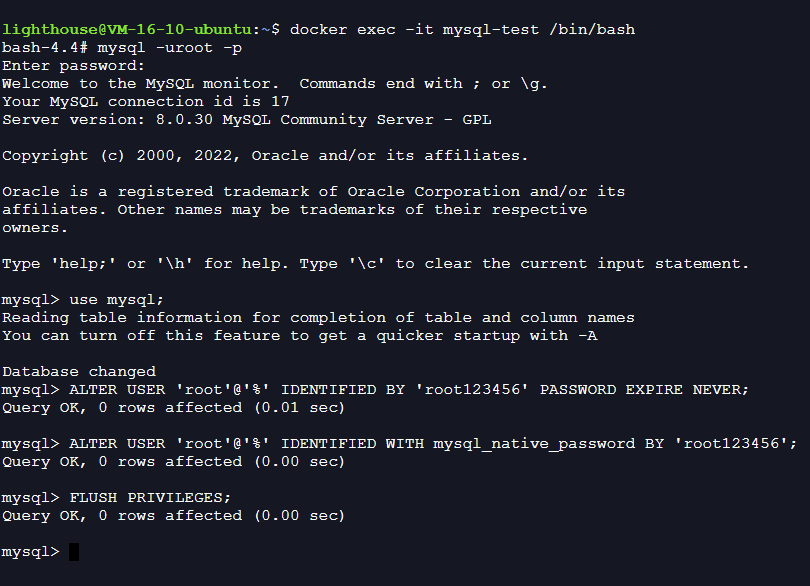The height and width of the screenshot is (586, 810).
Task: Click the 'quicker startup with -A' line
Action: [300, 336]
